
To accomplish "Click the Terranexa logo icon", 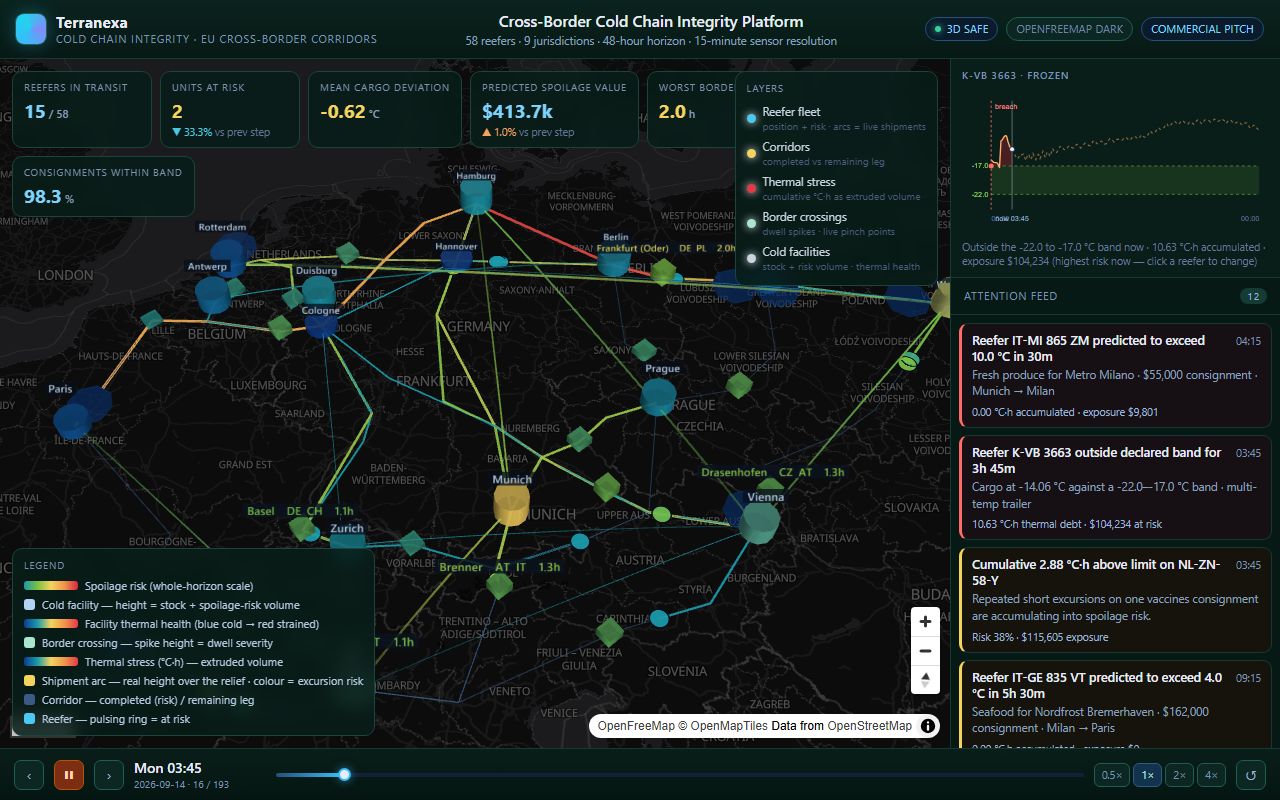I will (31, 29).
